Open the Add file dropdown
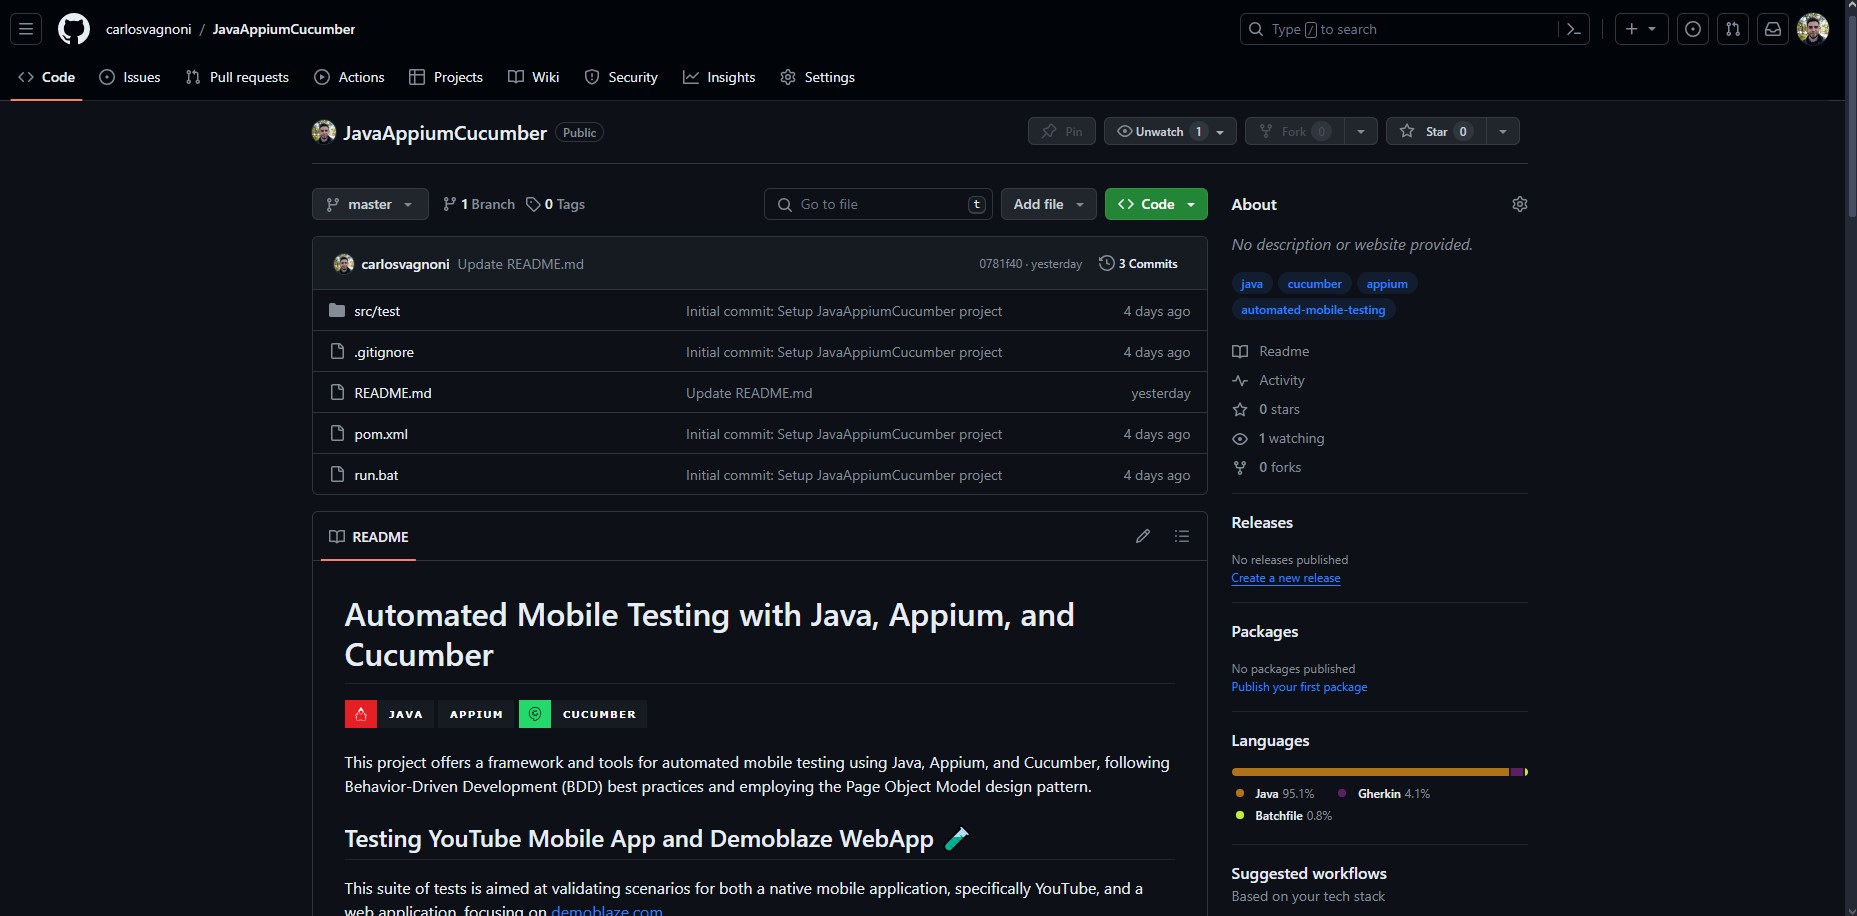 coord(1047,204)
